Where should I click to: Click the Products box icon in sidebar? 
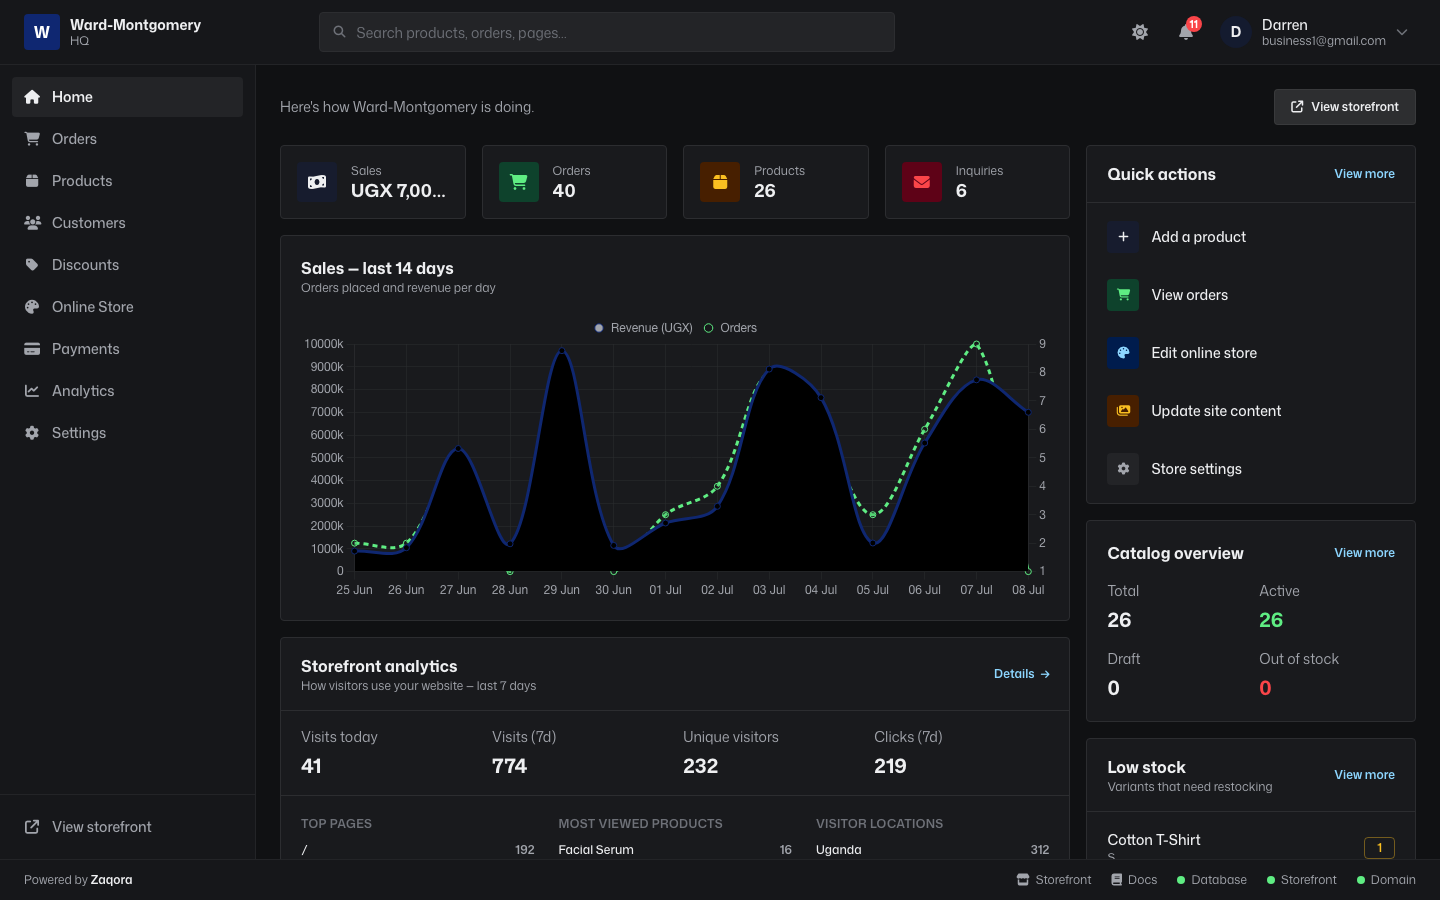[32, 181]
